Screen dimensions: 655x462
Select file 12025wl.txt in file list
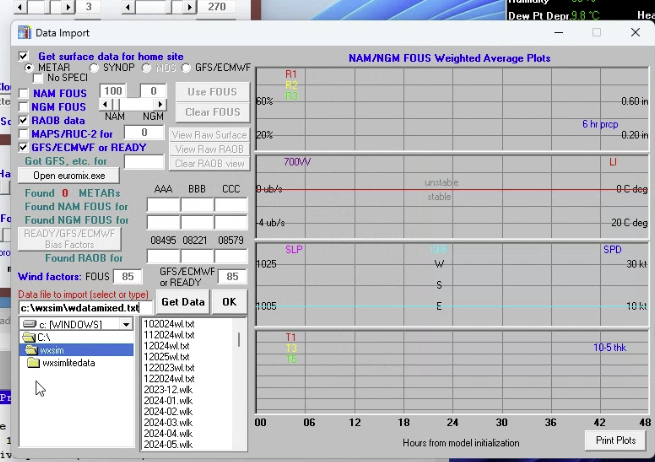pyautogui.click(x=166, y=357)
